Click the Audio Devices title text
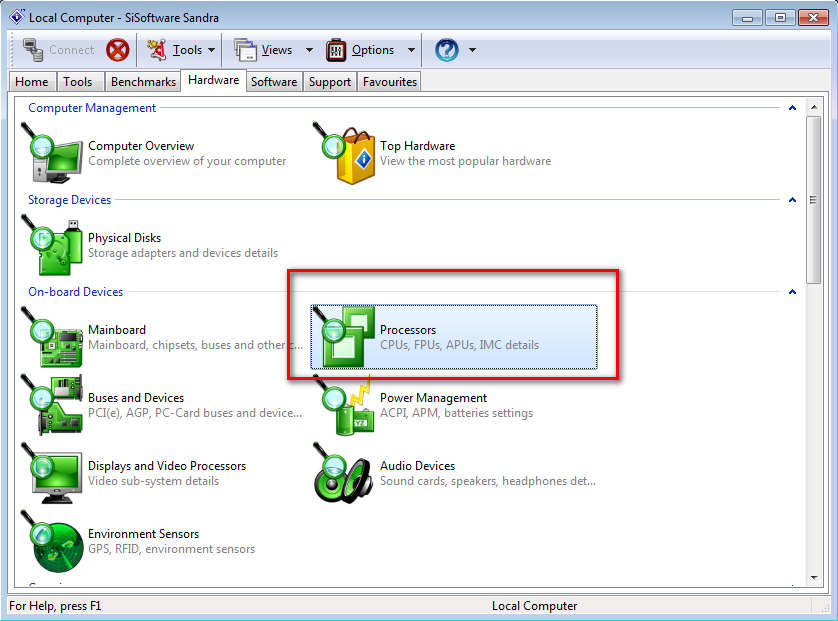 (x=417, y=465)
